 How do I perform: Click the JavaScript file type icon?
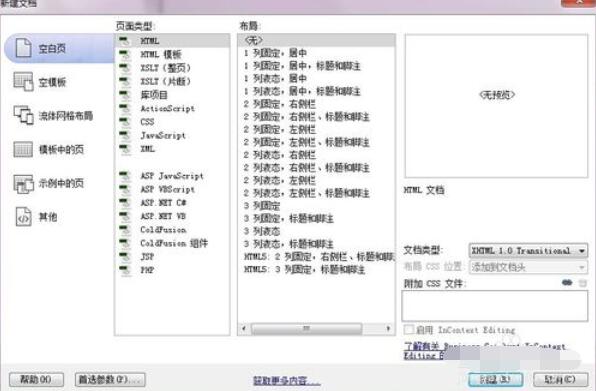(125, 136)
